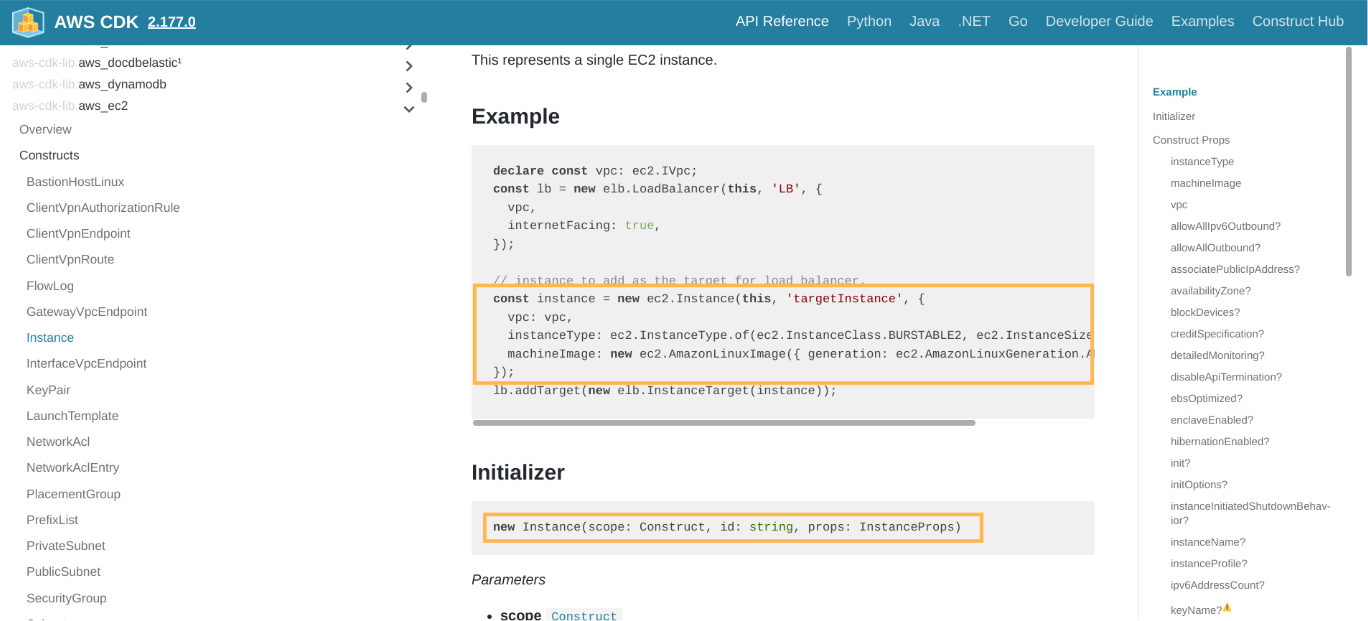Jump to availabilityZone? property

[1211, 291]
